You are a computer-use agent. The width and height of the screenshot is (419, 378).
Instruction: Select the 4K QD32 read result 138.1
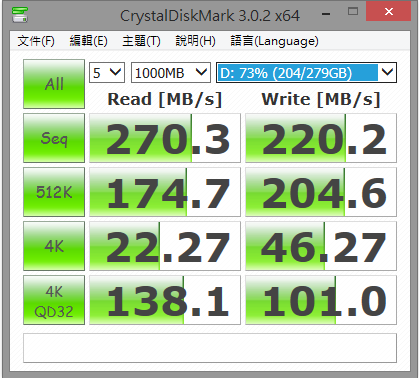pyautogui.click(x=165, y=300)
